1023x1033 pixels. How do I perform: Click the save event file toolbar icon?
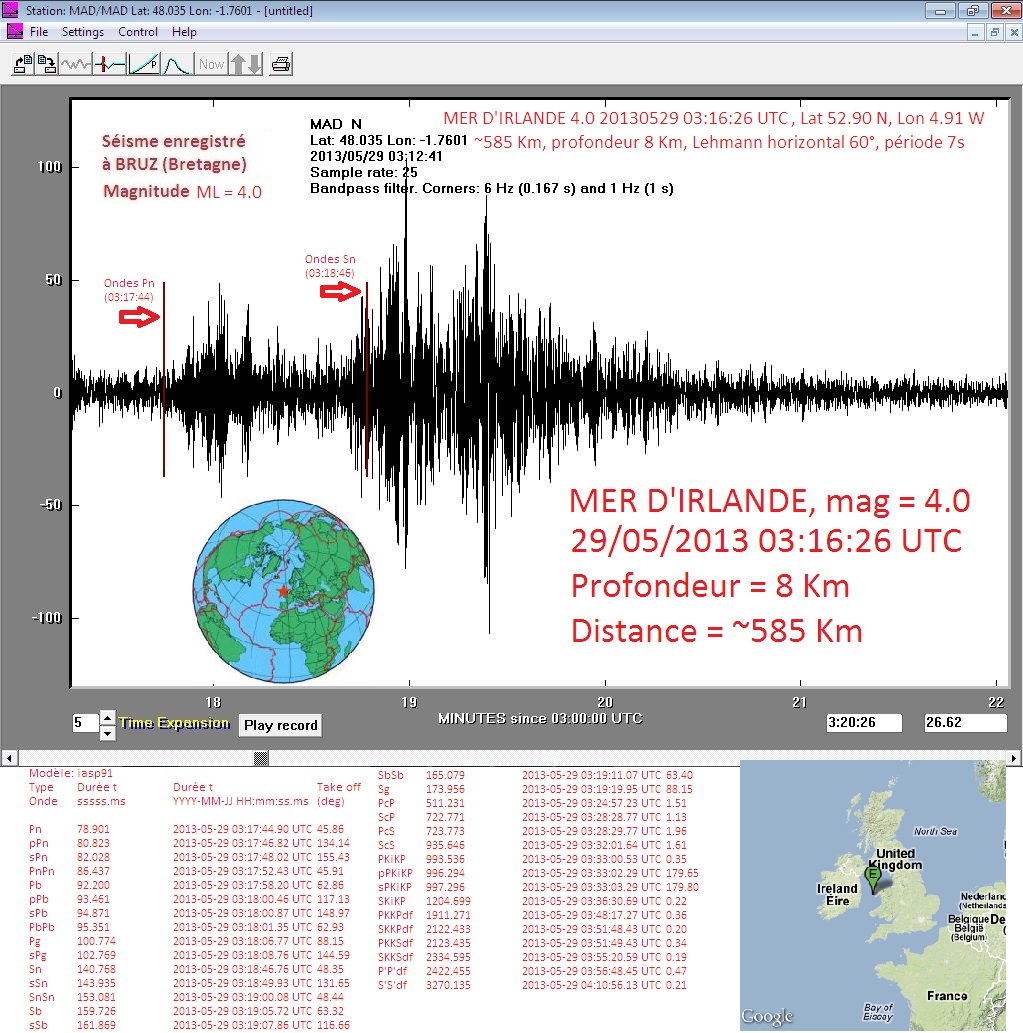coord(47,64)
